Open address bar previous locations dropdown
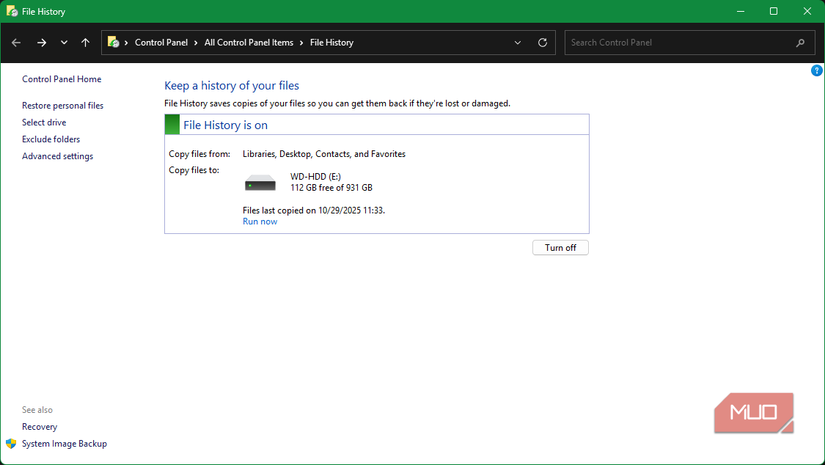Image resolution: width=825 pixels, height=465 pixels. [x=518, y=43]
